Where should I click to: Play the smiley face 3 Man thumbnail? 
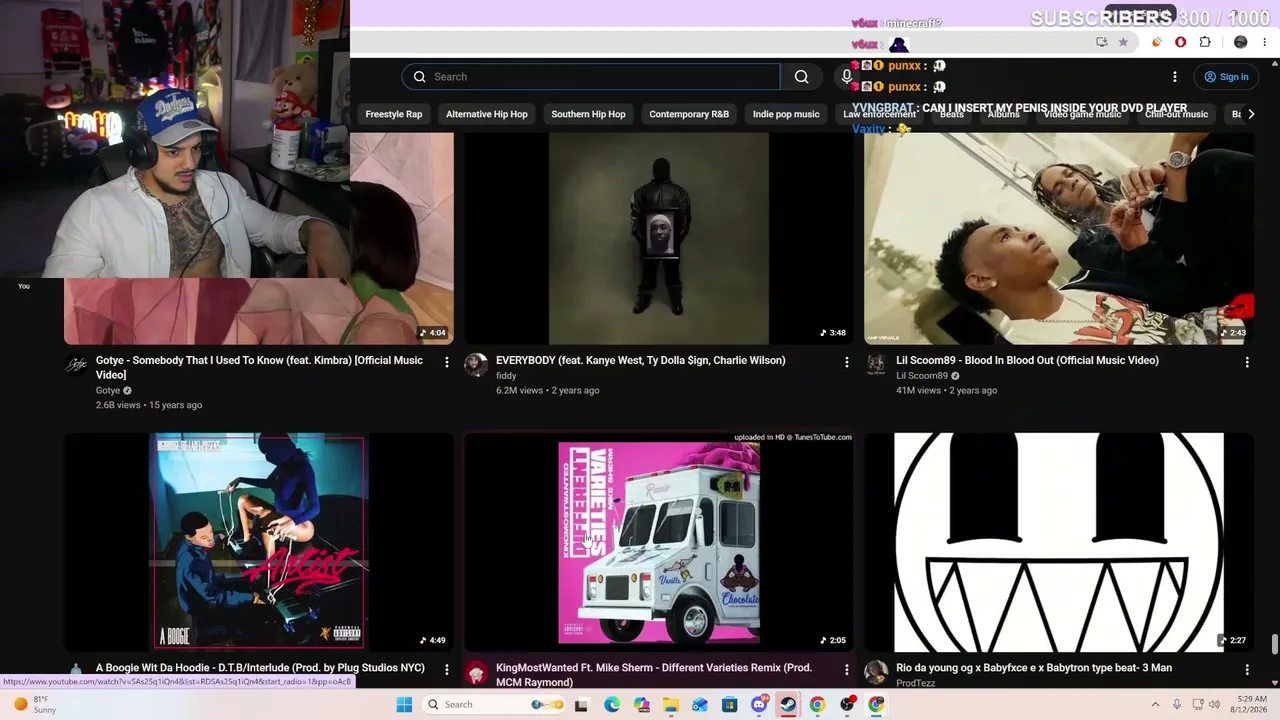[x=1059, y=542]
